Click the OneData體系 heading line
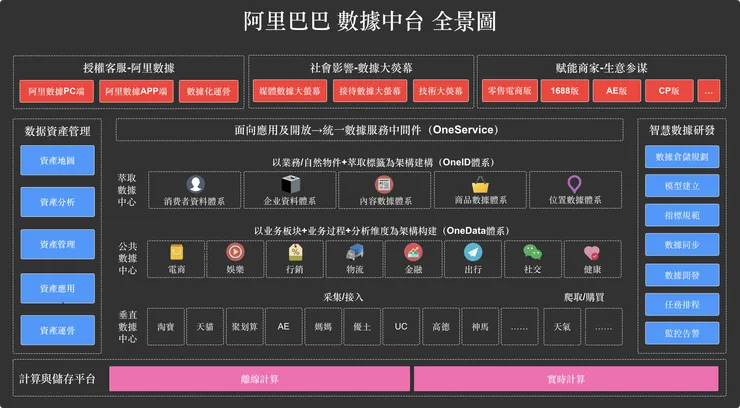 (384, 231)
